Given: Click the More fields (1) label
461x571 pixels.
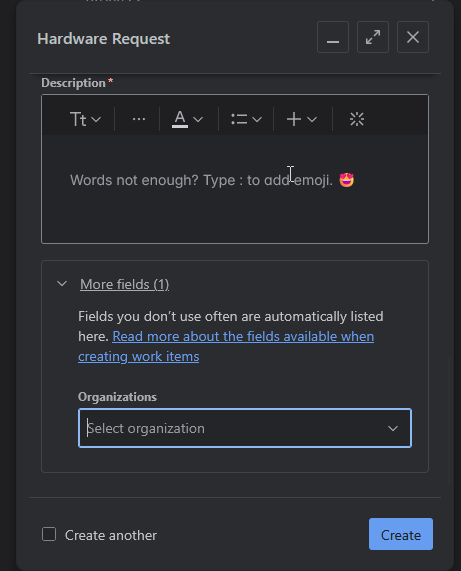Looking at the screenshot, I should pos(125,284).
